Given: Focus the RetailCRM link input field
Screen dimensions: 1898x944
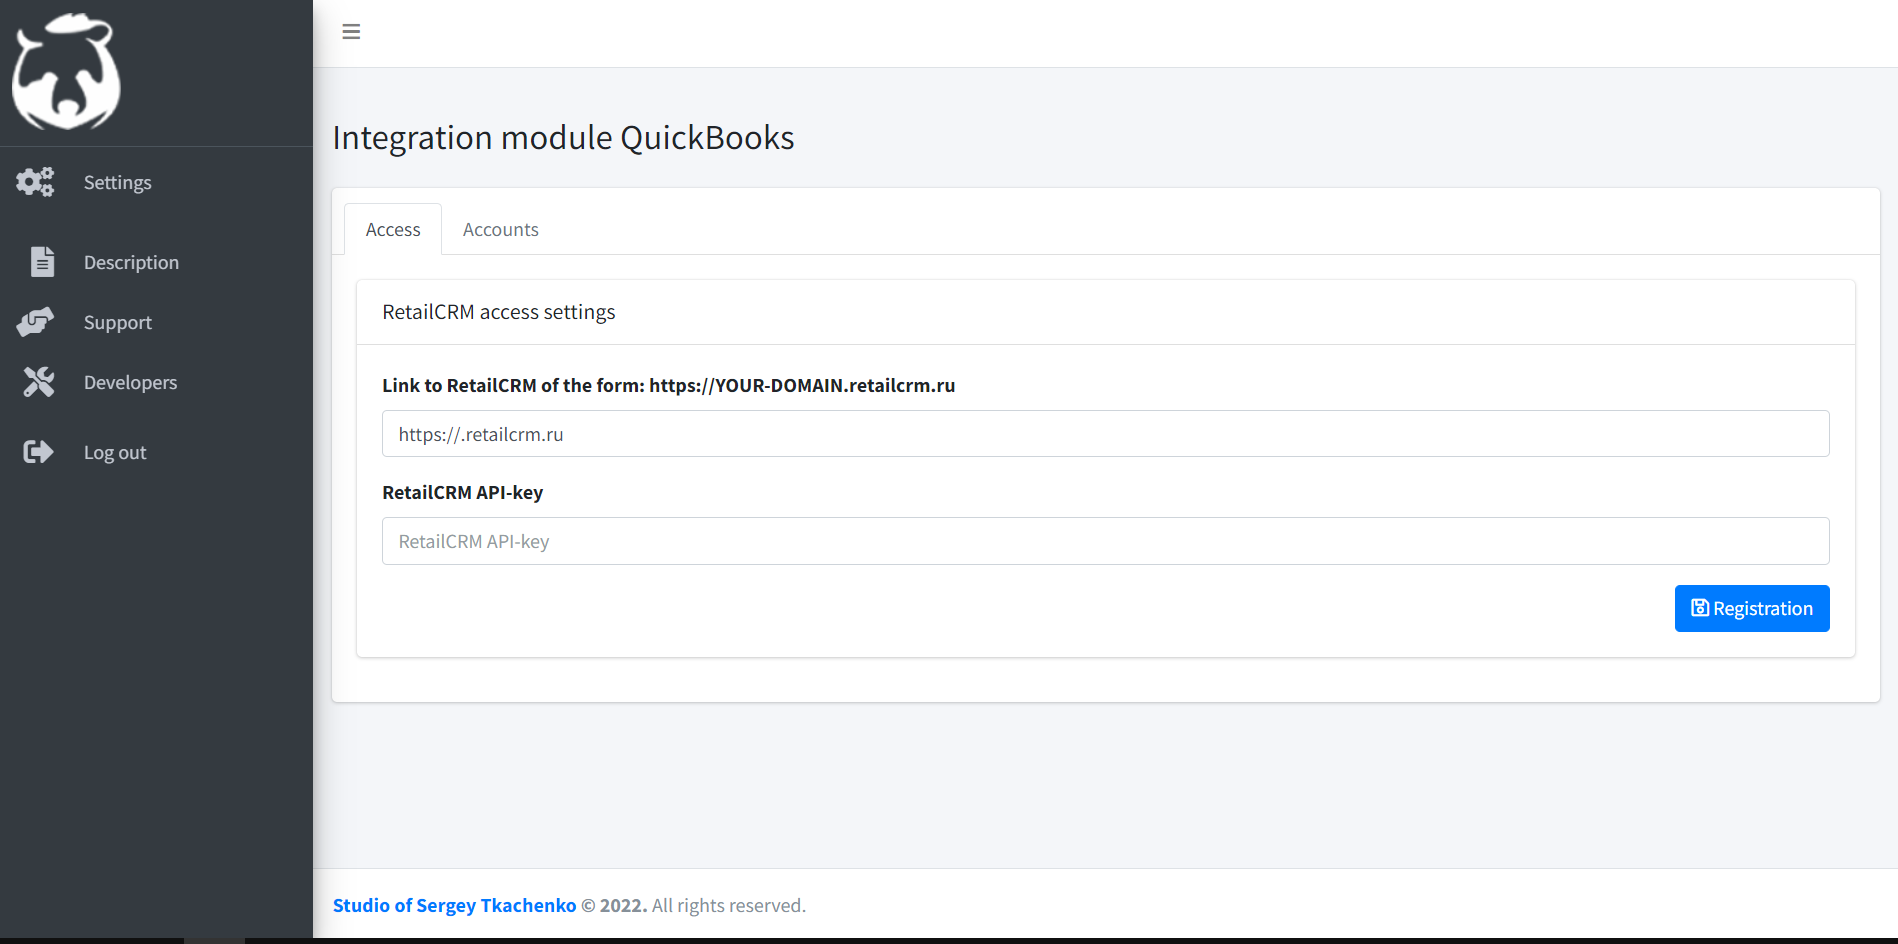Looking at the screenshot, I should (x=1105, y=434).
